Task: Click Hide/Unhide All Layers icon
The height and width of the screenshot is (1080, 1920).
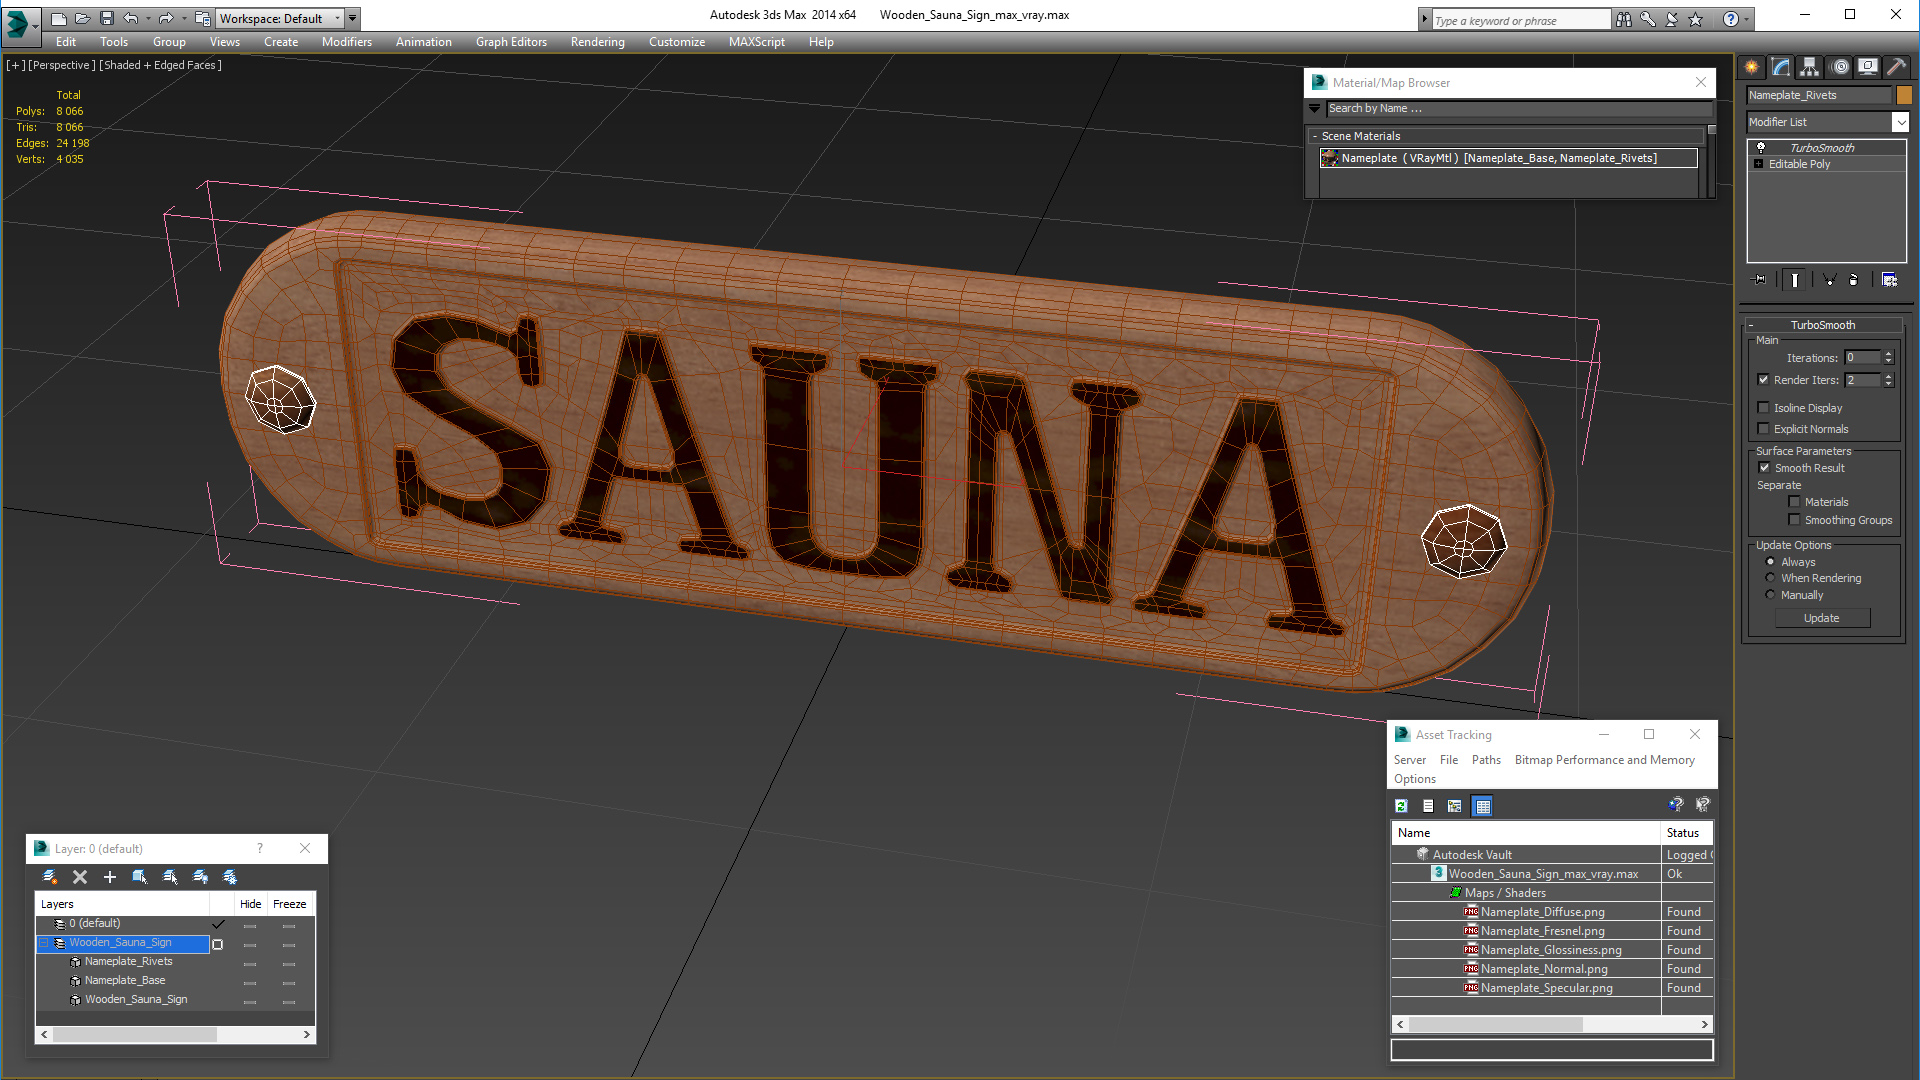Action: 200,877
